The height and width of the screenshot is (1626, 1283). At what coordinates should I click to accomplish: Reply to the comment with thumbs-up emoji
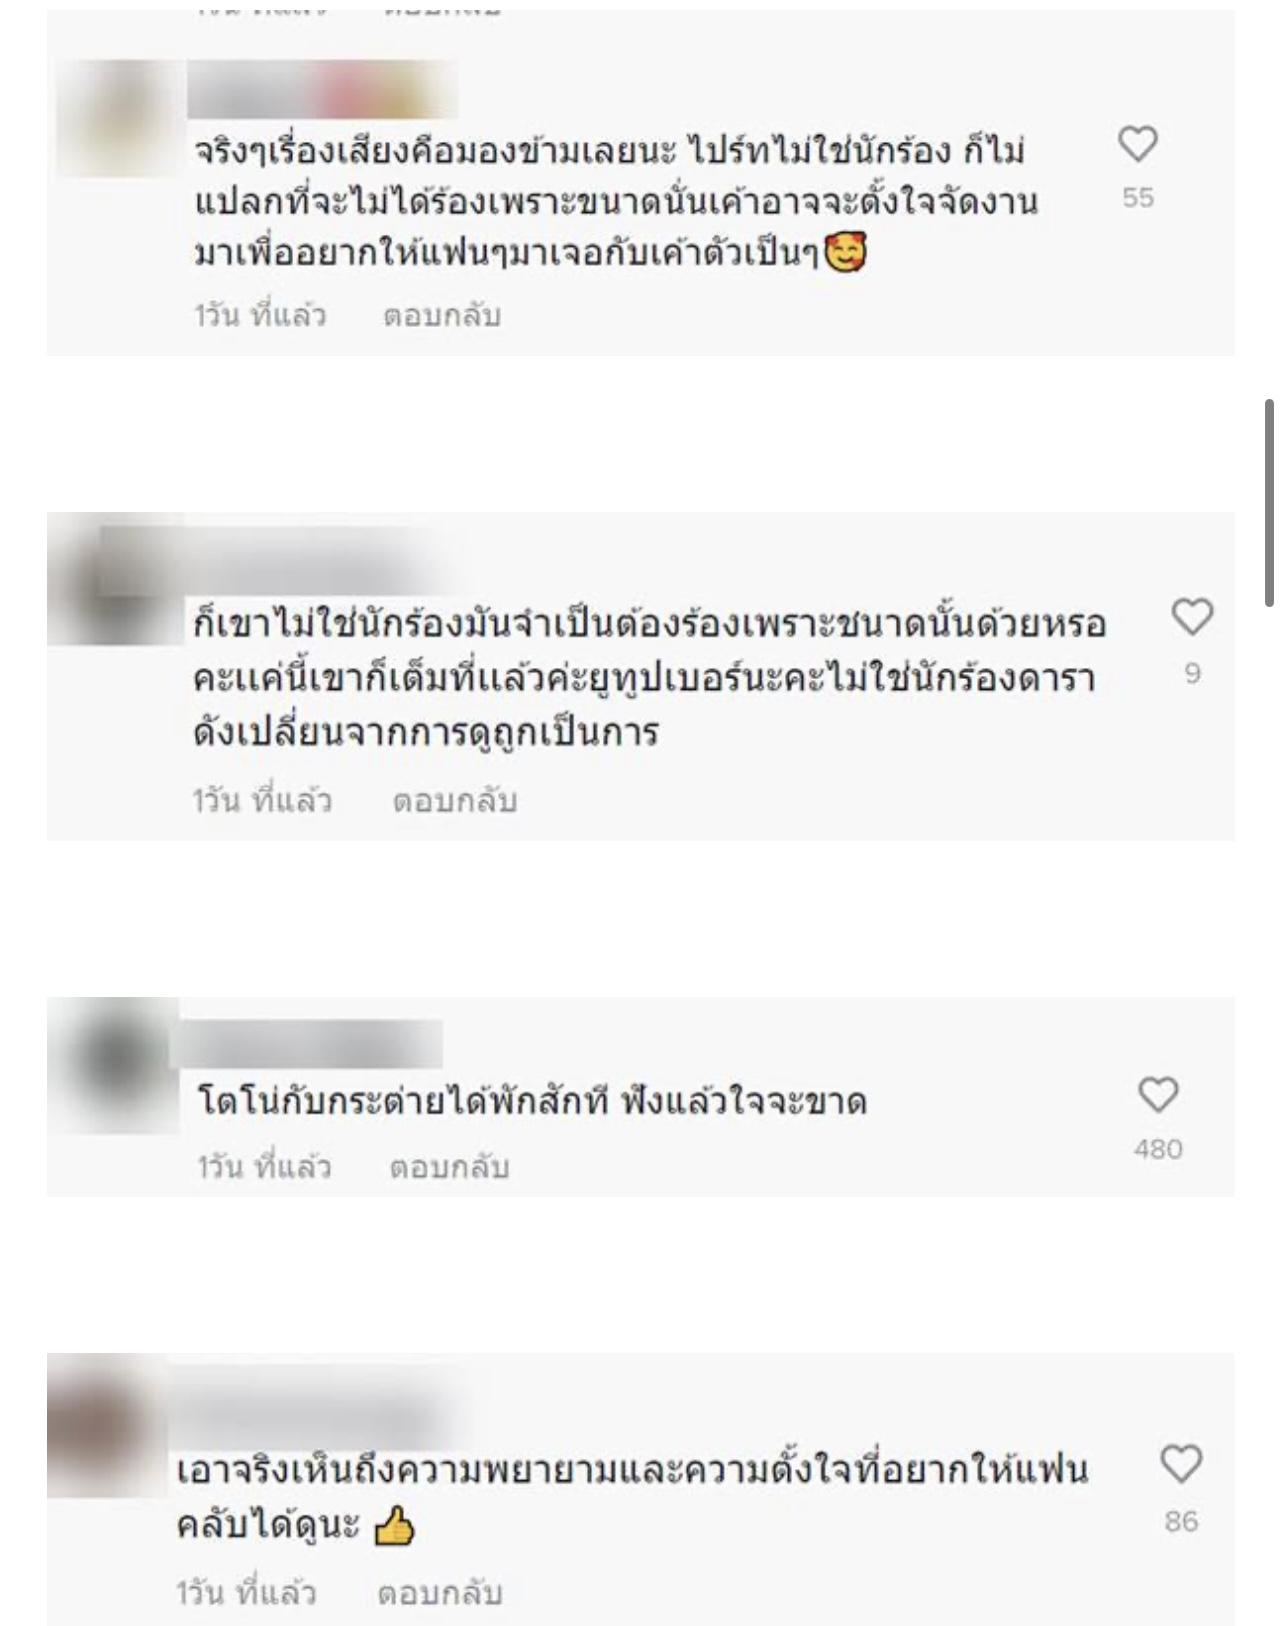[440, 1593]
